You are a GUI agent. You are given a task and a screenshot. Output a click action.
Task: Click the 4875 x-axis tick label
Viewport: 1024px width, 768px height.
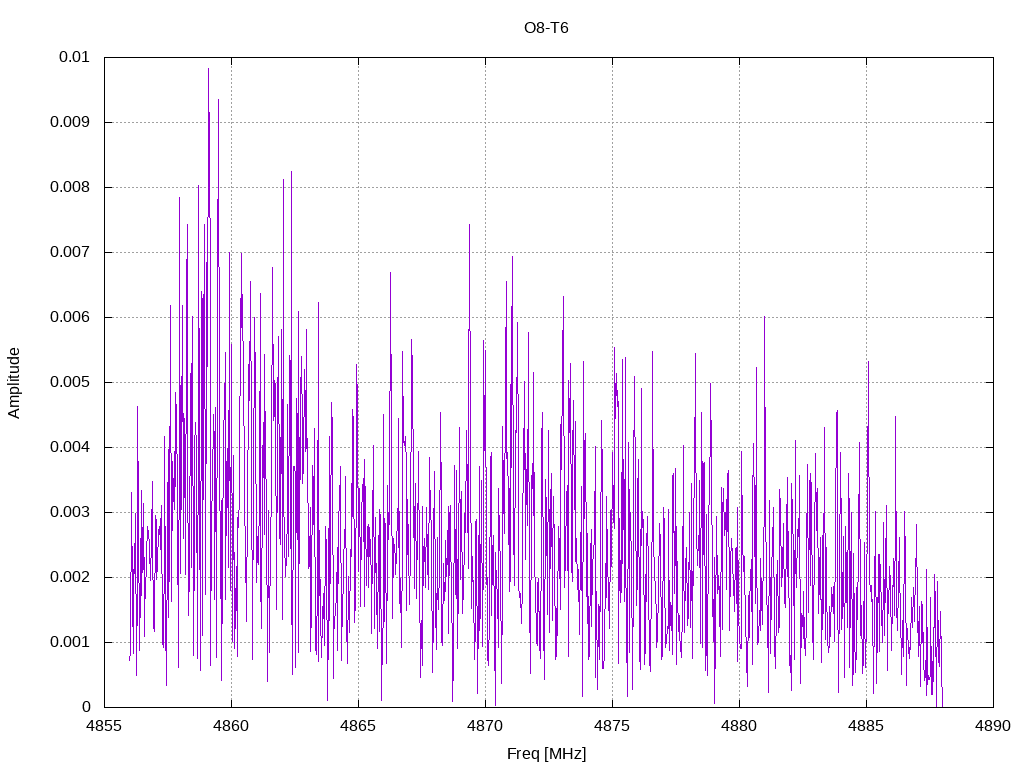613,726
